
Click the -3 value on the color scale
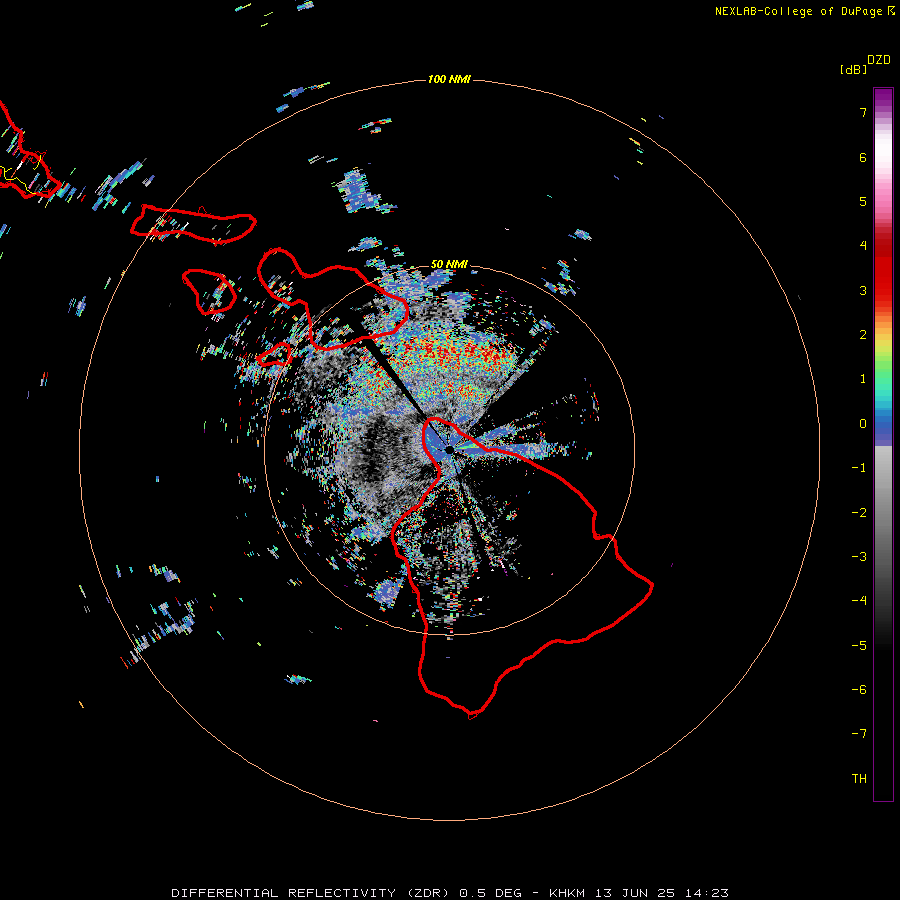pos(859,557)
